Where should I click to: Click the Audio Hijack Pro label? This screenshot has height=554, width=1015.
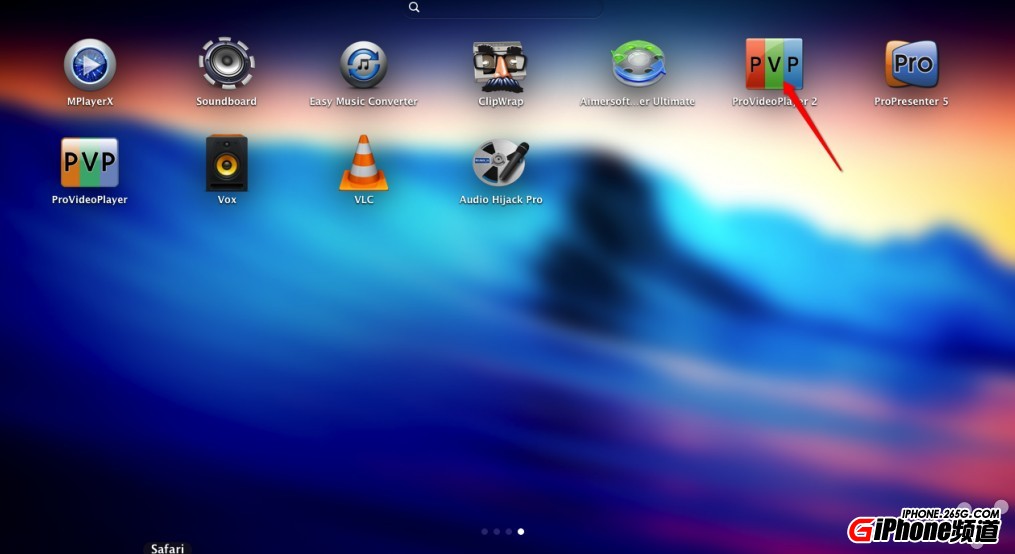tap(501, 199)
